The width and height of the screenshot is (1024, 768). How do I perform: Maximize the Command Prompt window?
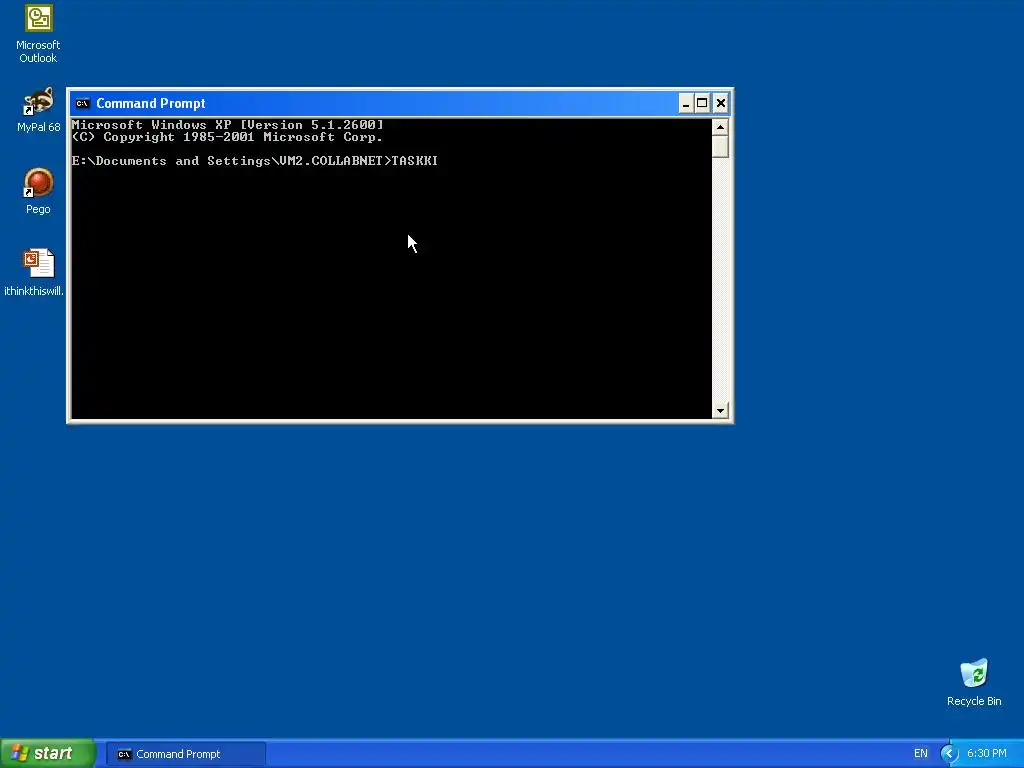[702, 103]
